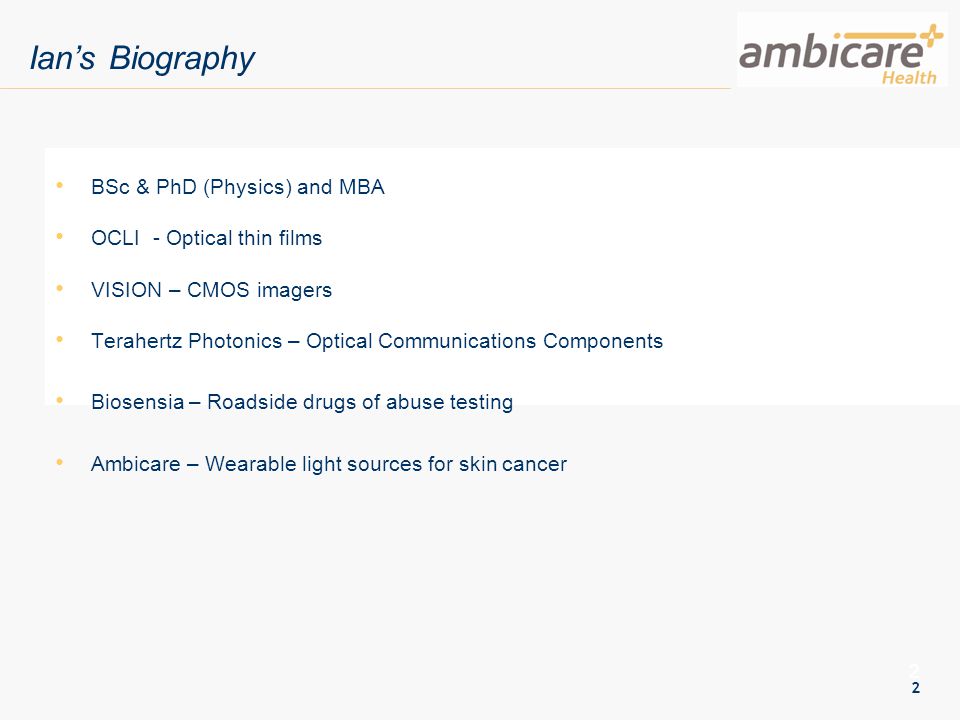Click the gold divider line under title

[365, 88]
